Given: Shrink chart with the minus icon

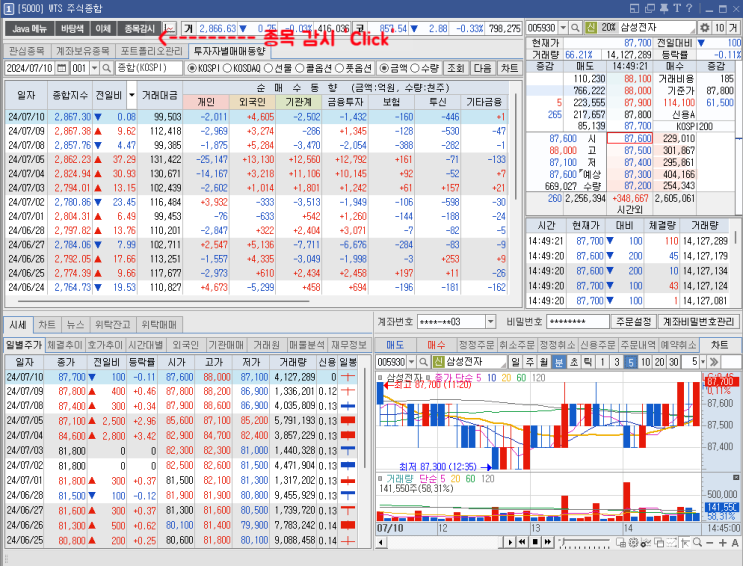Looking at the screenshot, I should pyautogui.click(x=709, y=543).
